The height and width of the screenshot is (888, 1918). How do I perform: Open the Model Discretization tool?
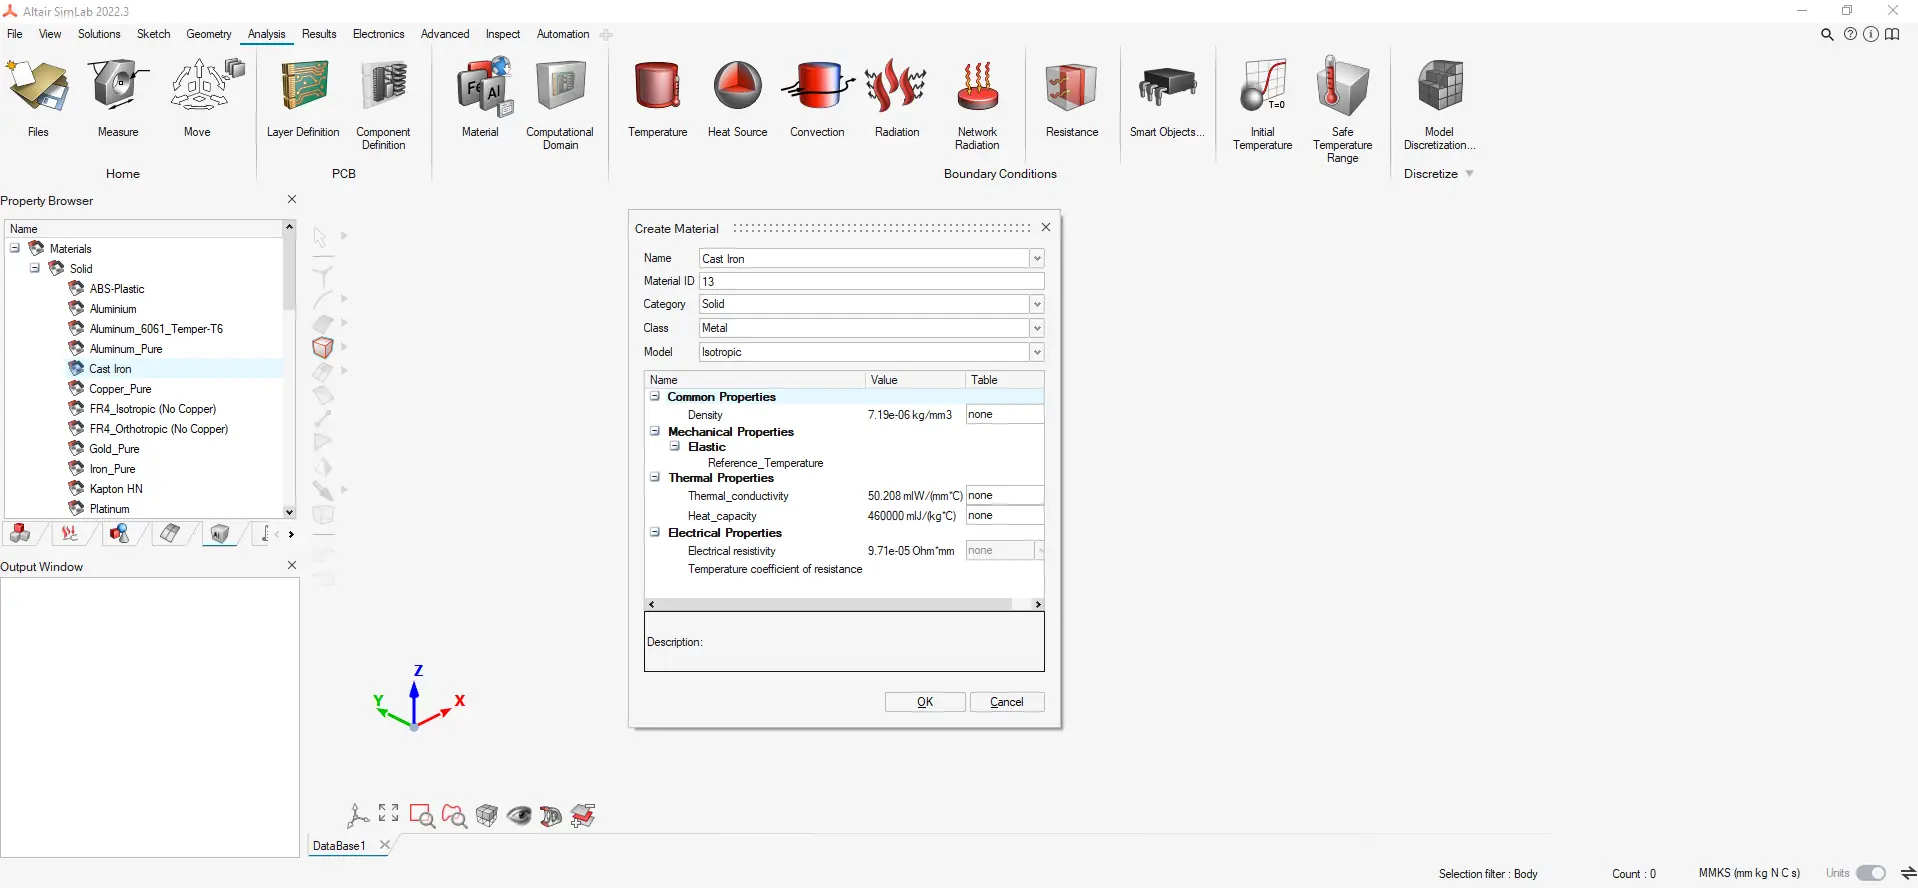(x=1440, y=104)
